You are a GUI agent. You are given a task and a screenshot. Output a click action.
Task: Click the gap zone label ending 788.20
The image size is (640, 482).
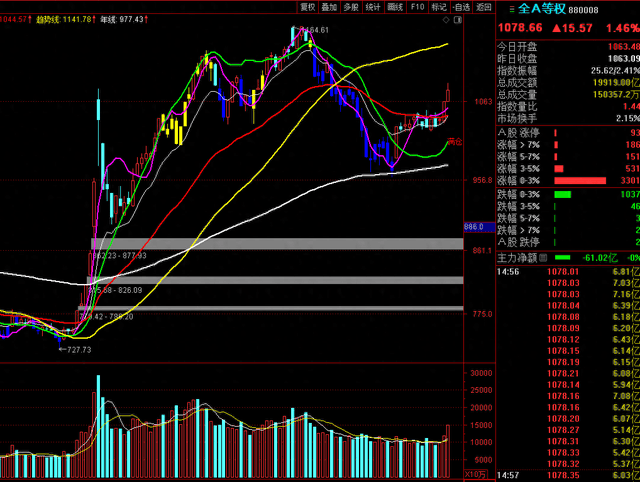point(109,317)
